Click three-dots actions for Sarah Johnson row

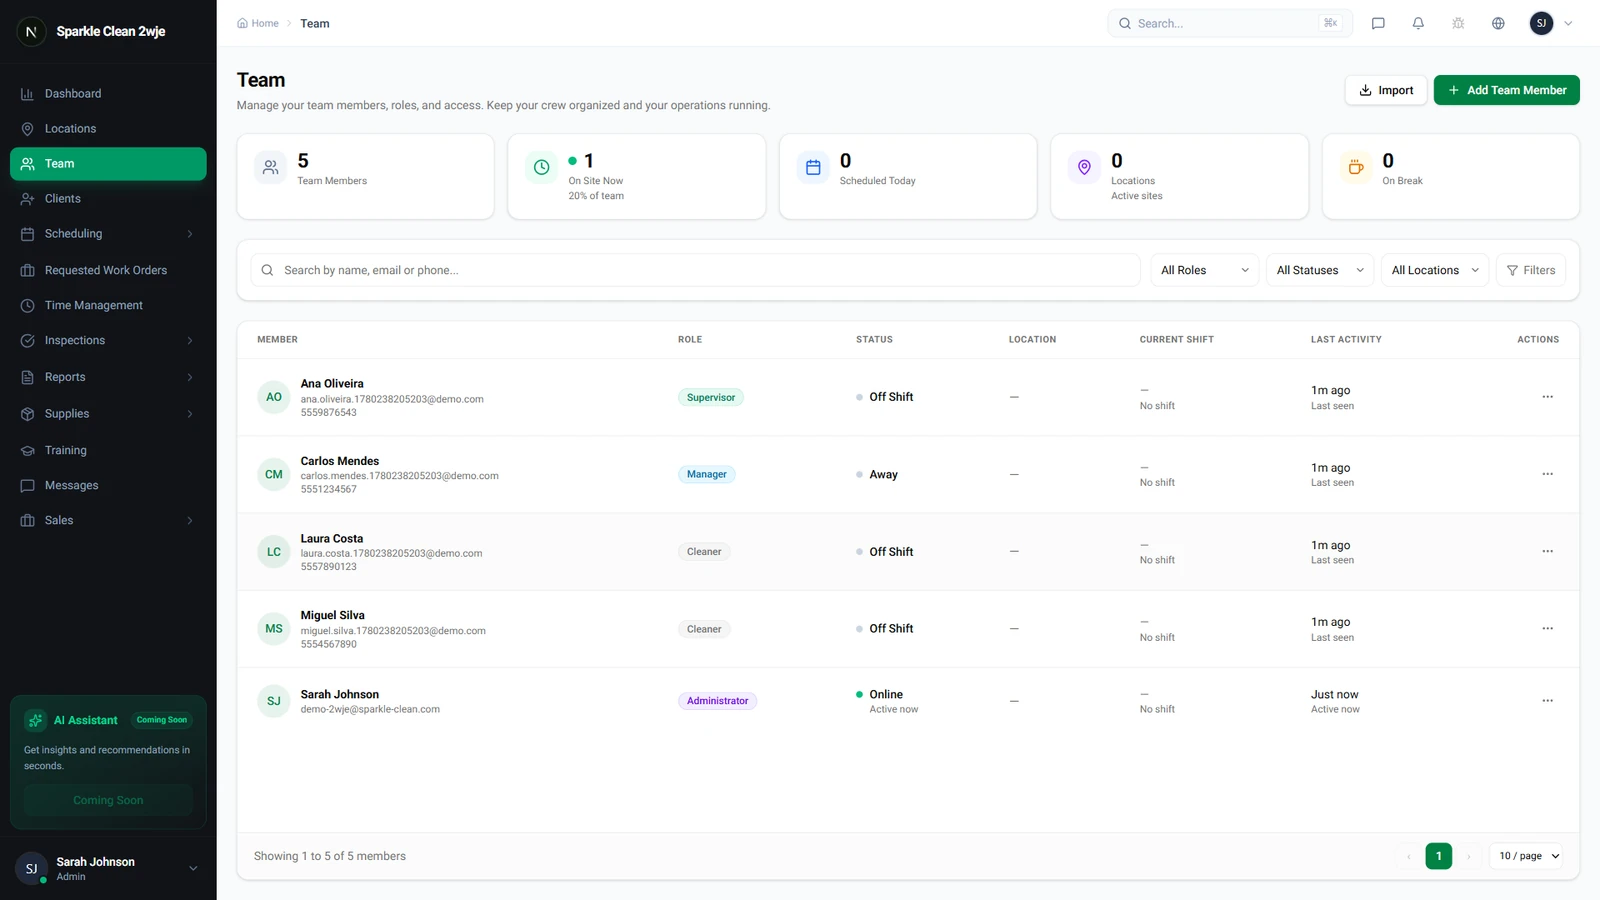[x=1547, y=701]
